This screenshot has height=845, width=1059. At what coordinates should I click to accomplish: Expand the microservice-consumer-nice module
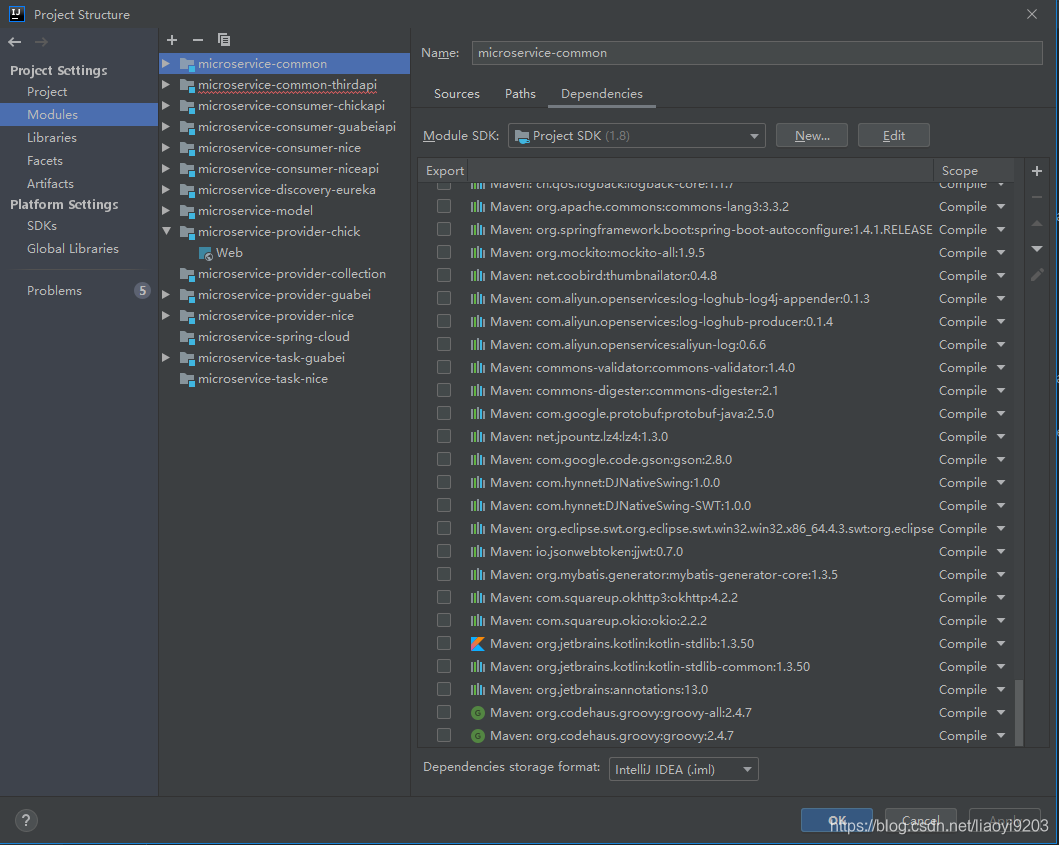pos(166,147)
